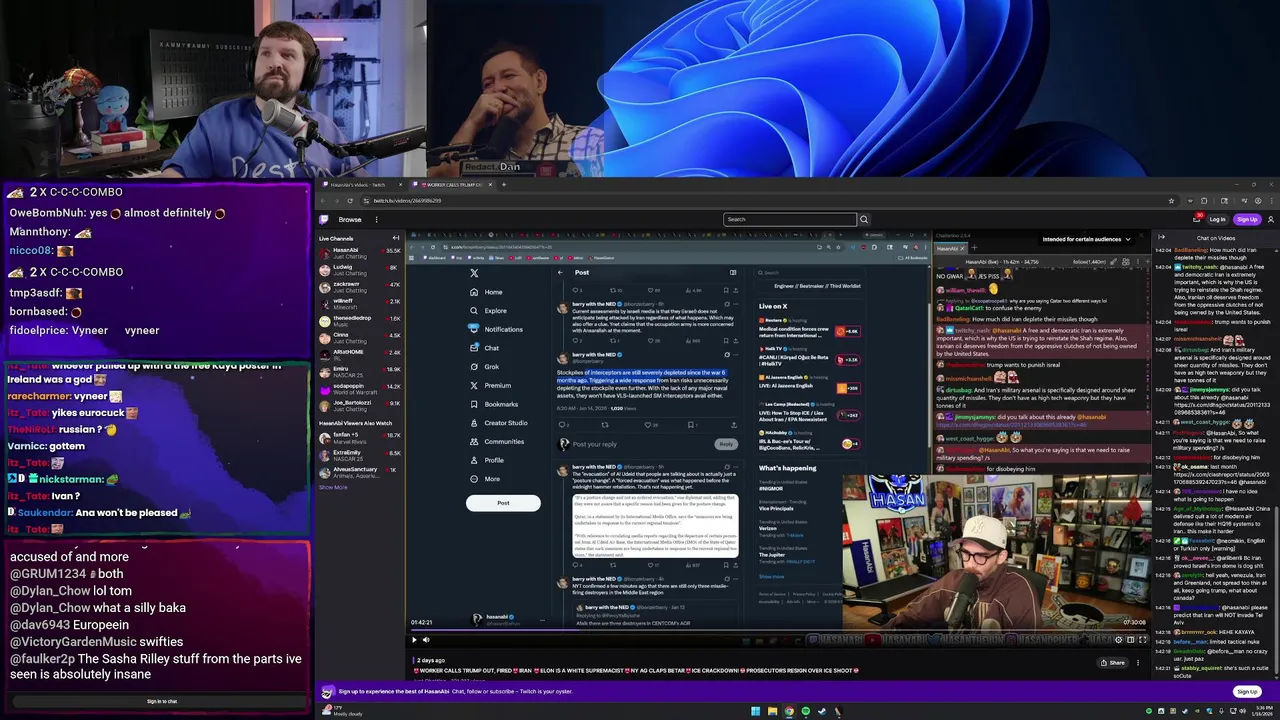The image size is (1280, 720).
Task: Open the weather widget on the taskbar
Action: (x=341, y=711)
